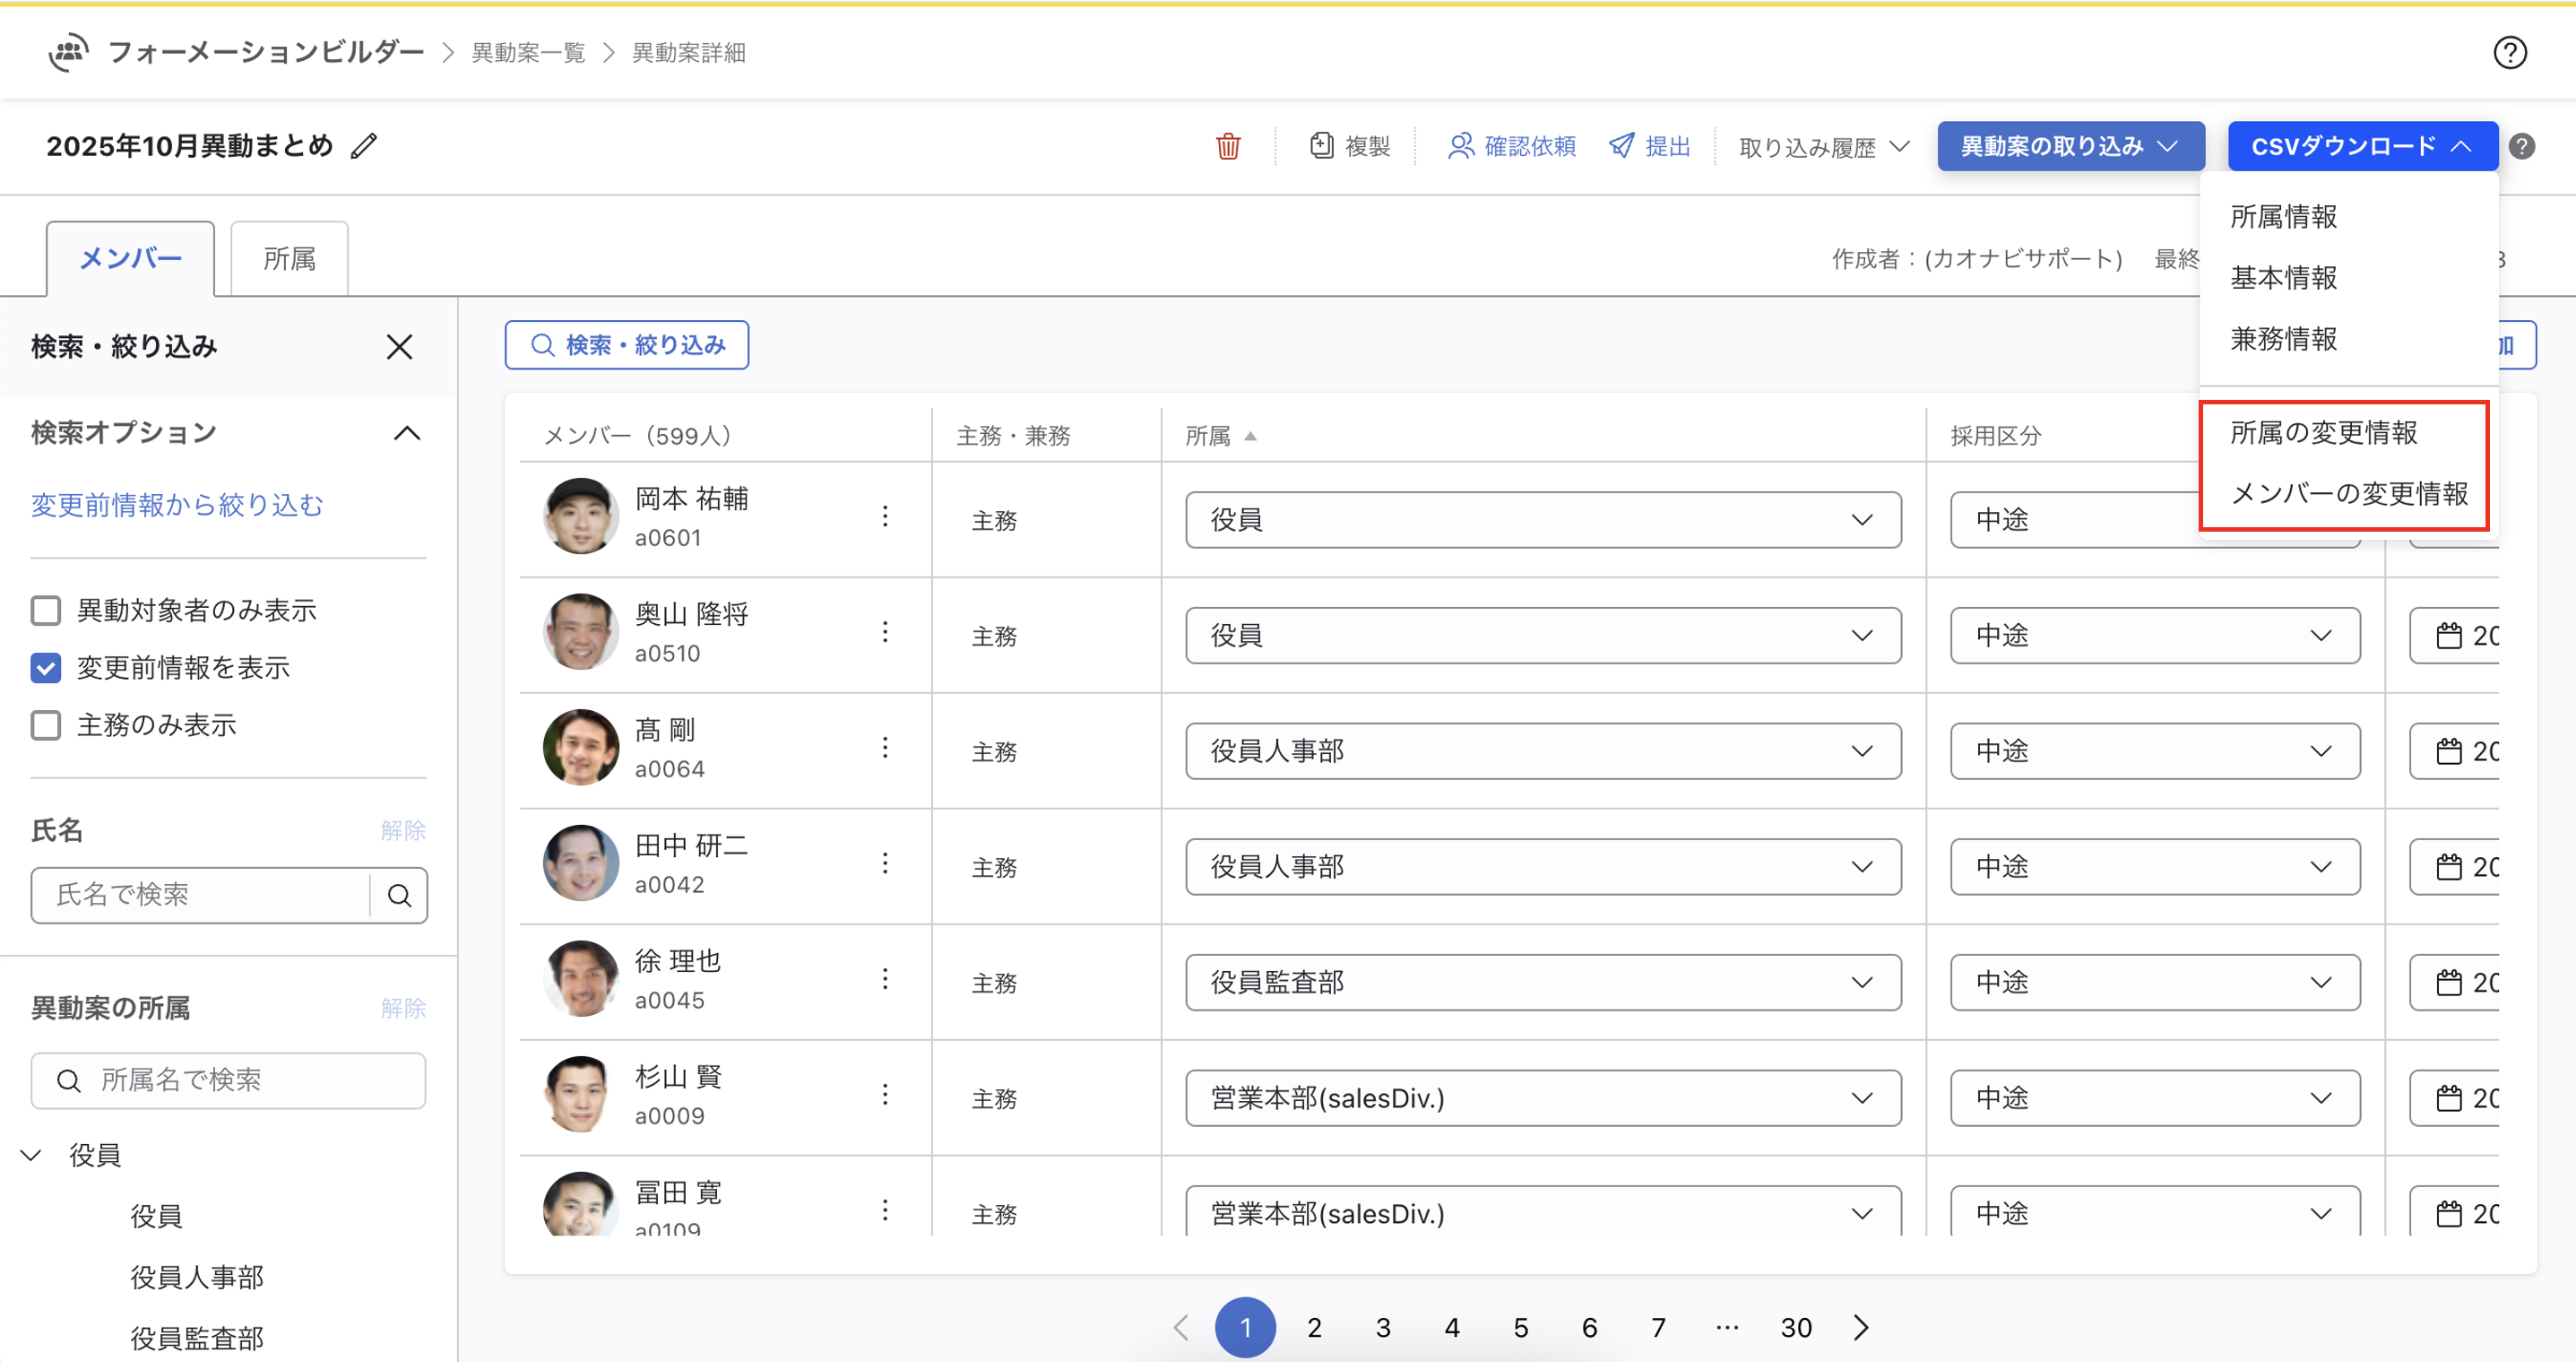
Task: Check 主務のみ表示 checkbox
Action: 46,726
